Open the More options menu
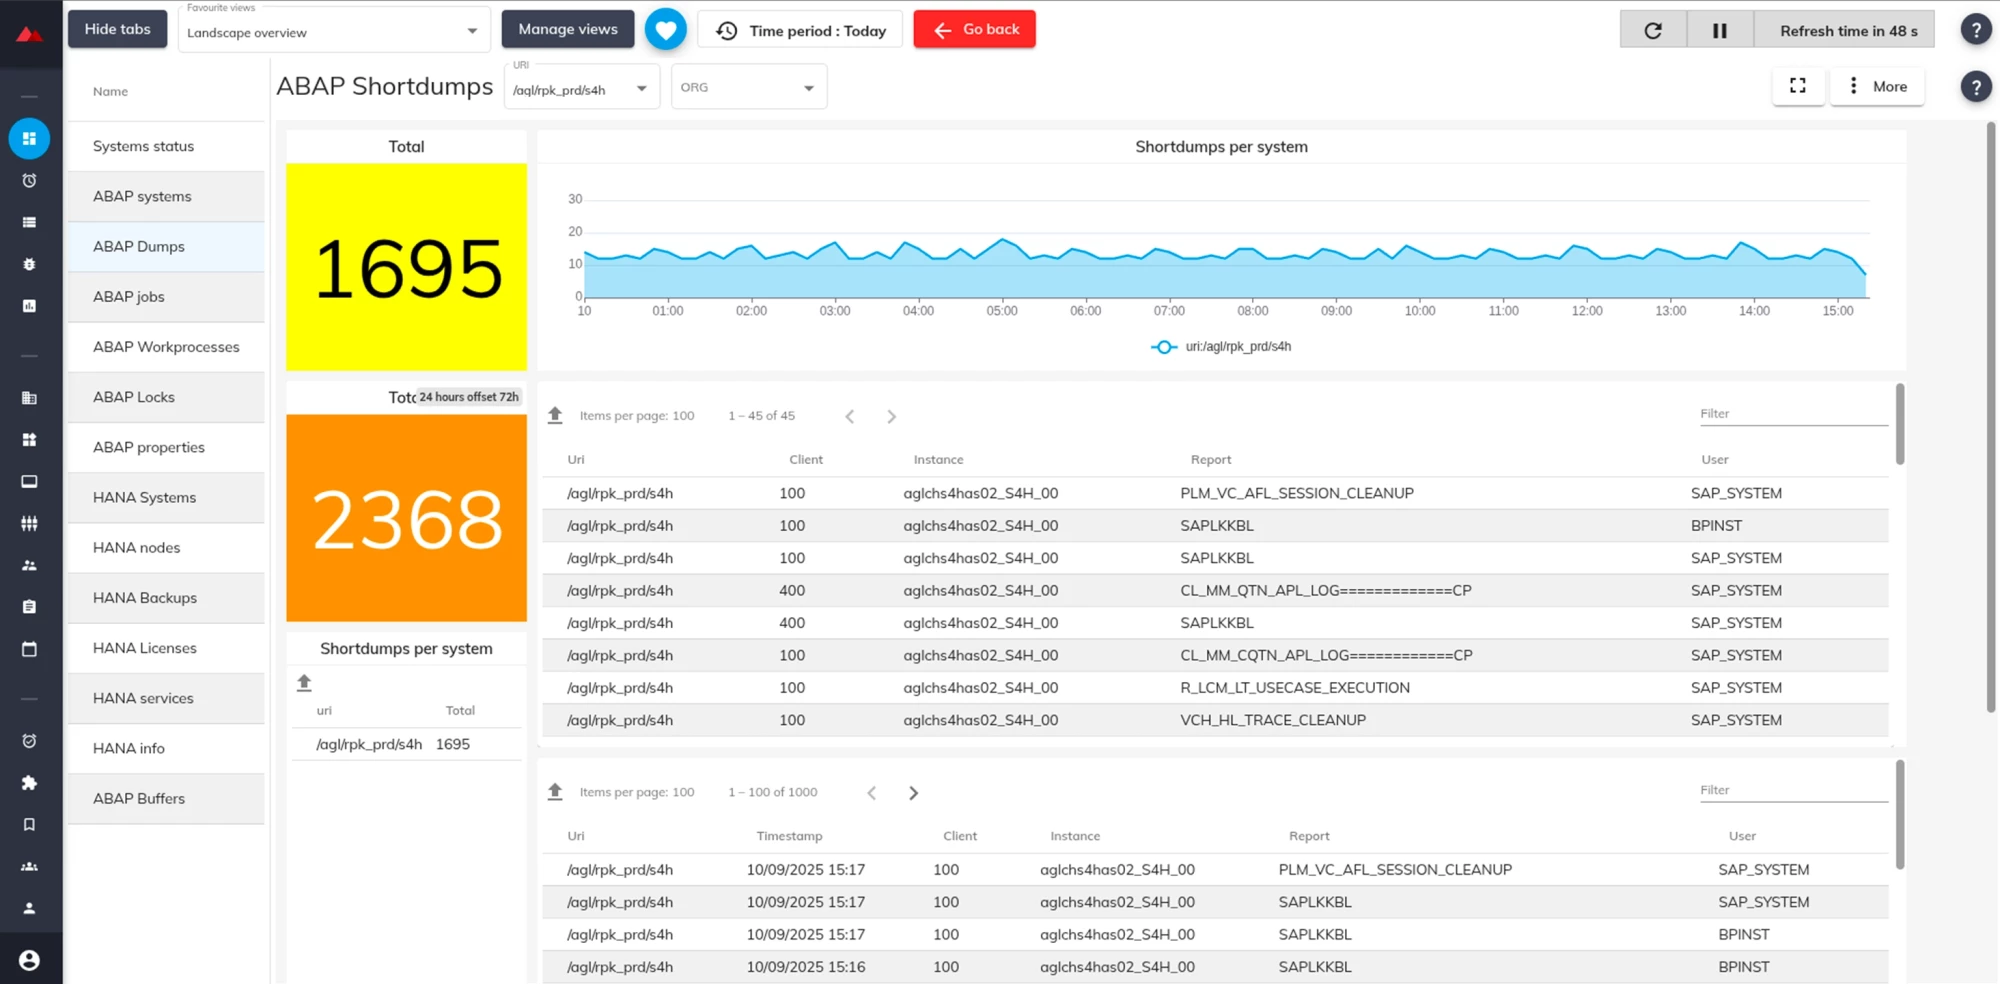The image size is (2000, 984). click(1877, 86)
